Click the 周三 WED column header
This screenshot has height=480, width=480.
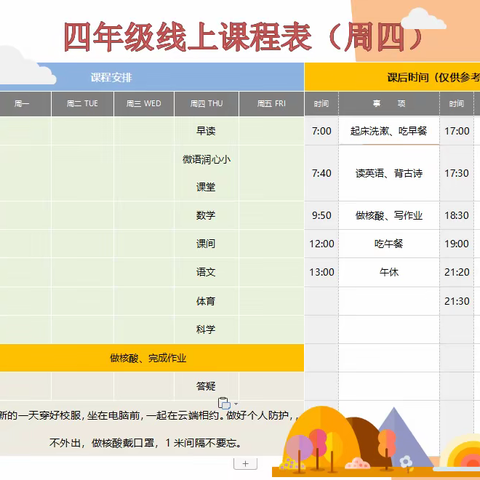pos(144,104)
